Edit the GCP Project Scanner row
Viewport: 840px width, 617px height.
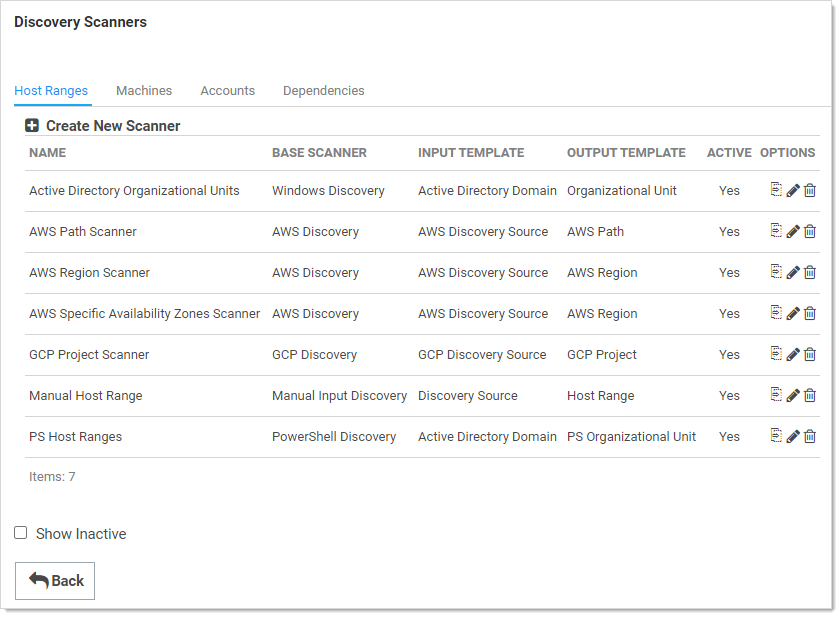(793, 355)
